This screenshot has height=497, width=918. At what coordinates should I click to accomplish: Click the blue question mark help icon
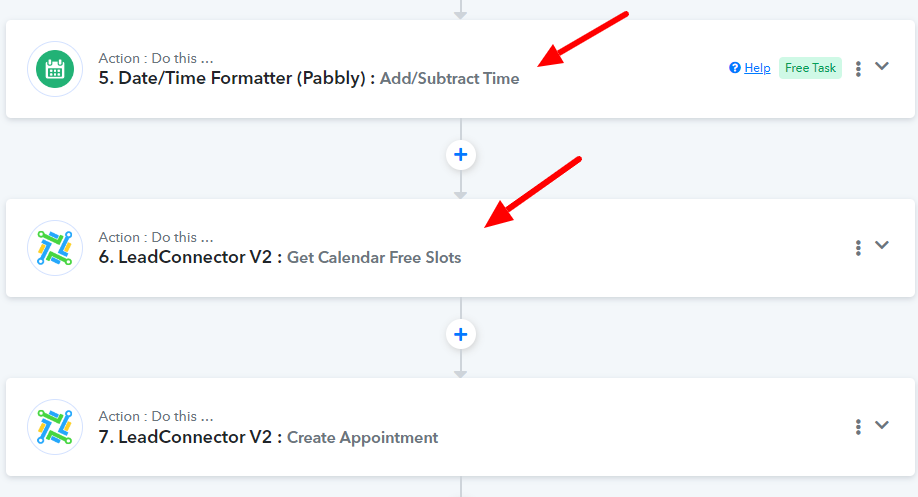click(735, 68)
